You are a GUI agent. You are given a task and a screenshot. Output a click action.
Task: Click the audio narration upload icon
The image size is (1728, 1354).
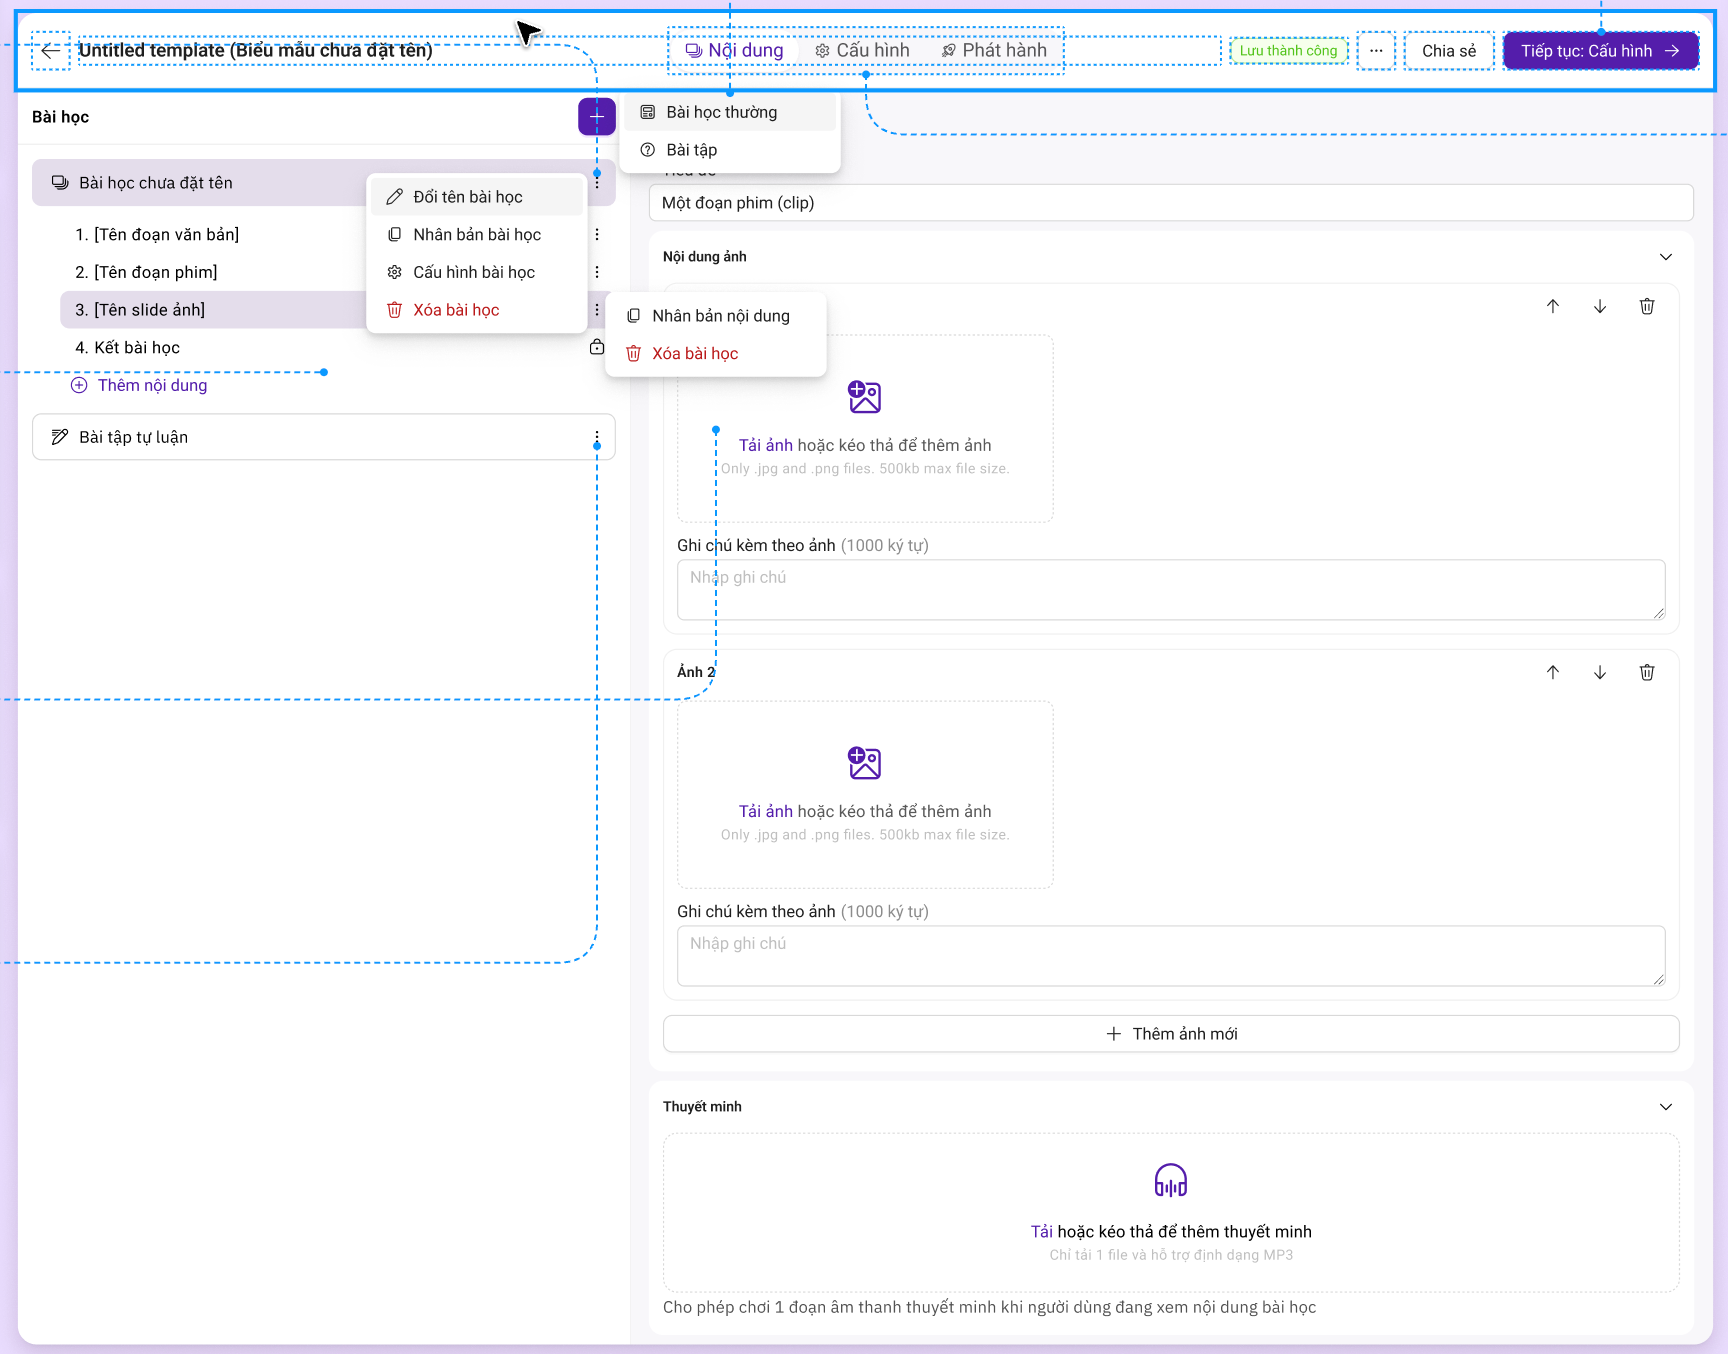click(1171, 1180)
